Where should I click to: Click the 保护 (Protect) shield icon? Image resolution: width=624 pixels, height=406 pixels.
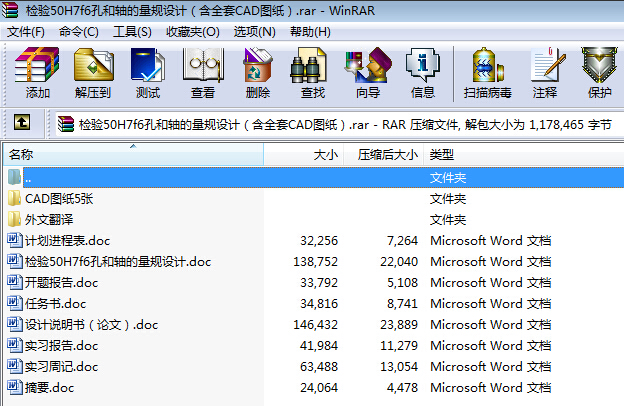pyautogui.click(x=599, y=65)
